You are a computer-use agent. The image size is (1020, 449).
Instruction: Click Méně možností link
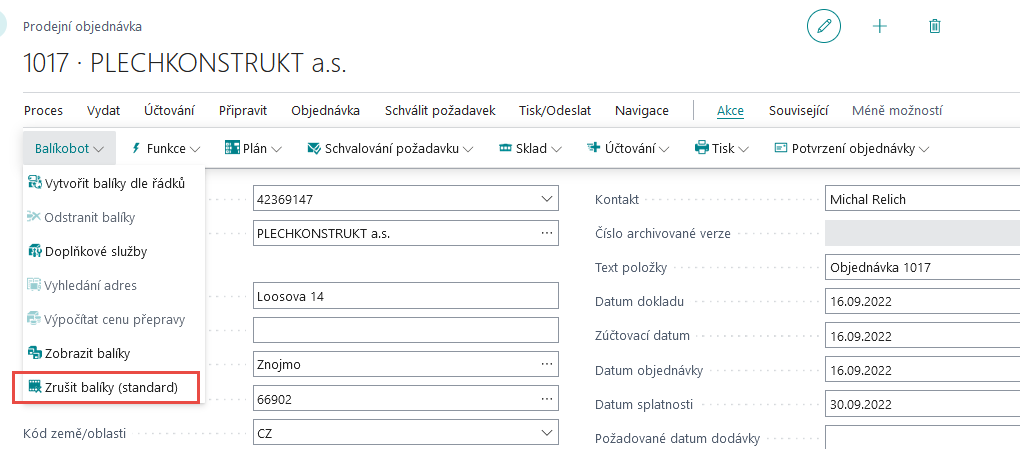coord(897,111)
